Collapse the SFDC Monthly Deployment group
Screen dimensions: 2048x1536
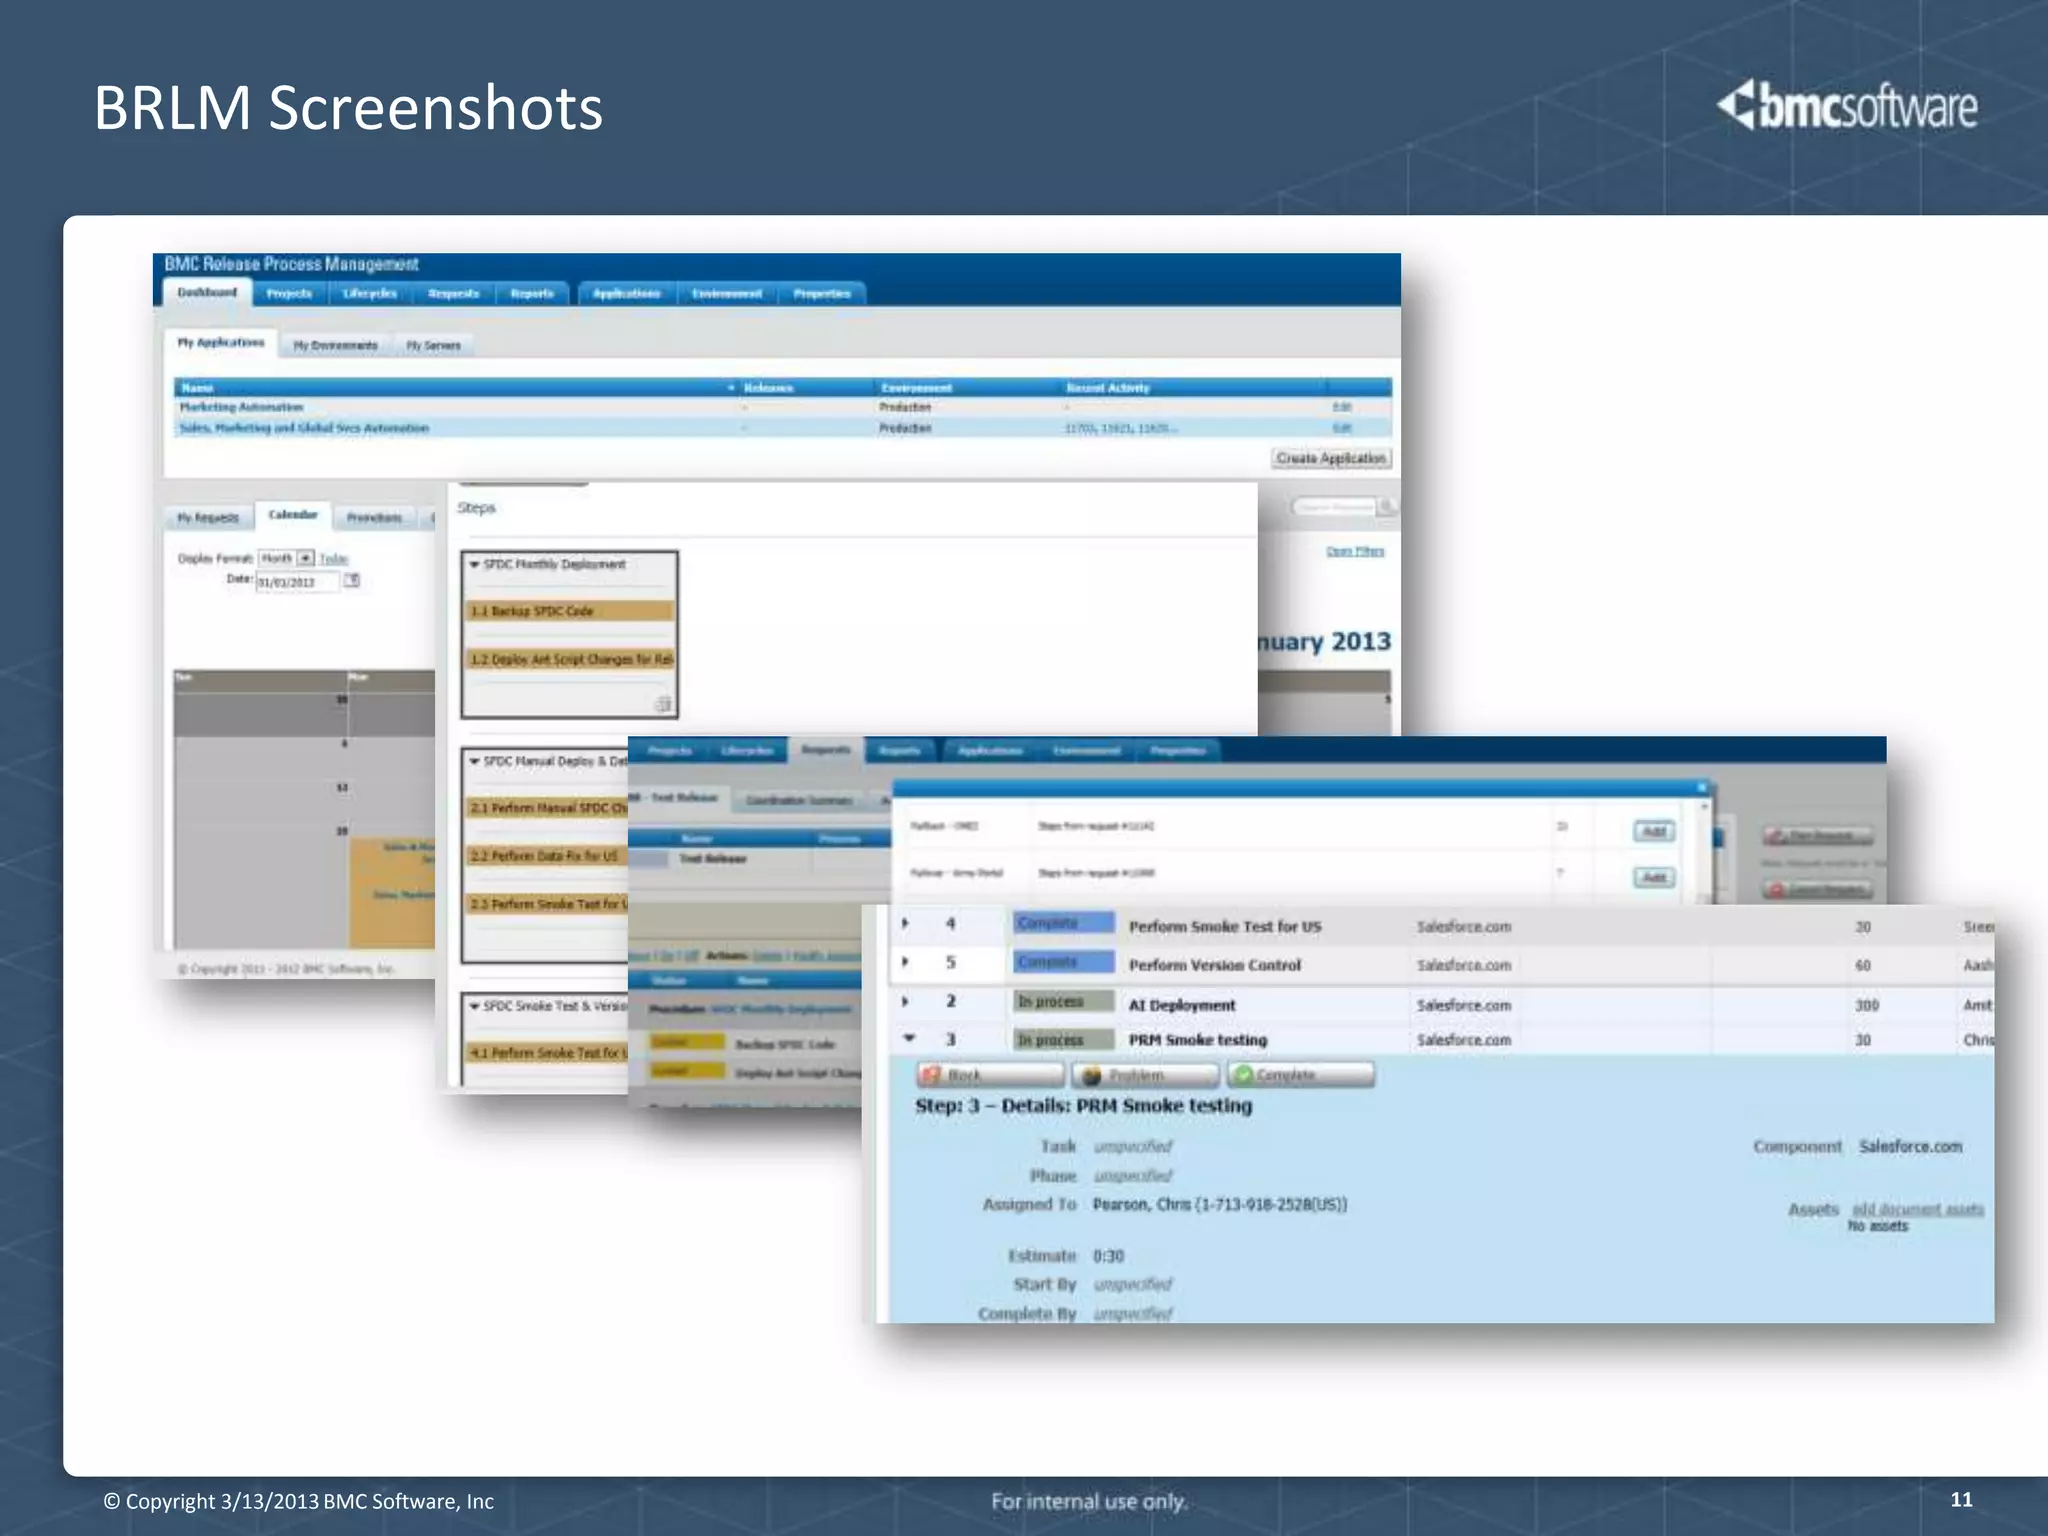click(475, 565)
